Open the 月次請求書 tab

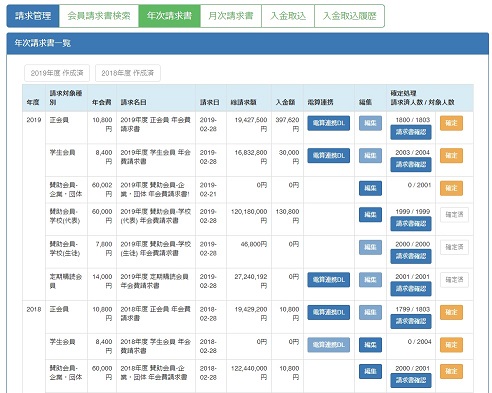pyautogui.click(x=231, y=16)
